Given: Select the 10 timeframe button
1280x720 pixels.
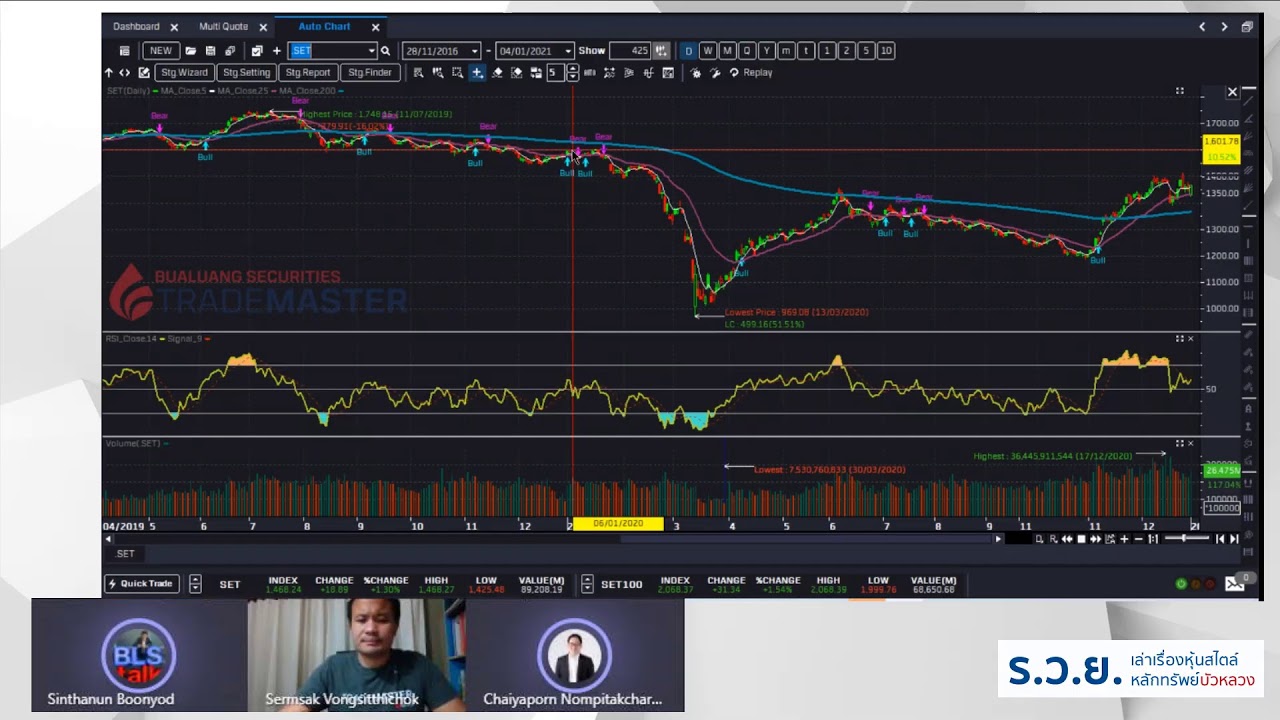Looking at the screenshot, I should point(886,51).
